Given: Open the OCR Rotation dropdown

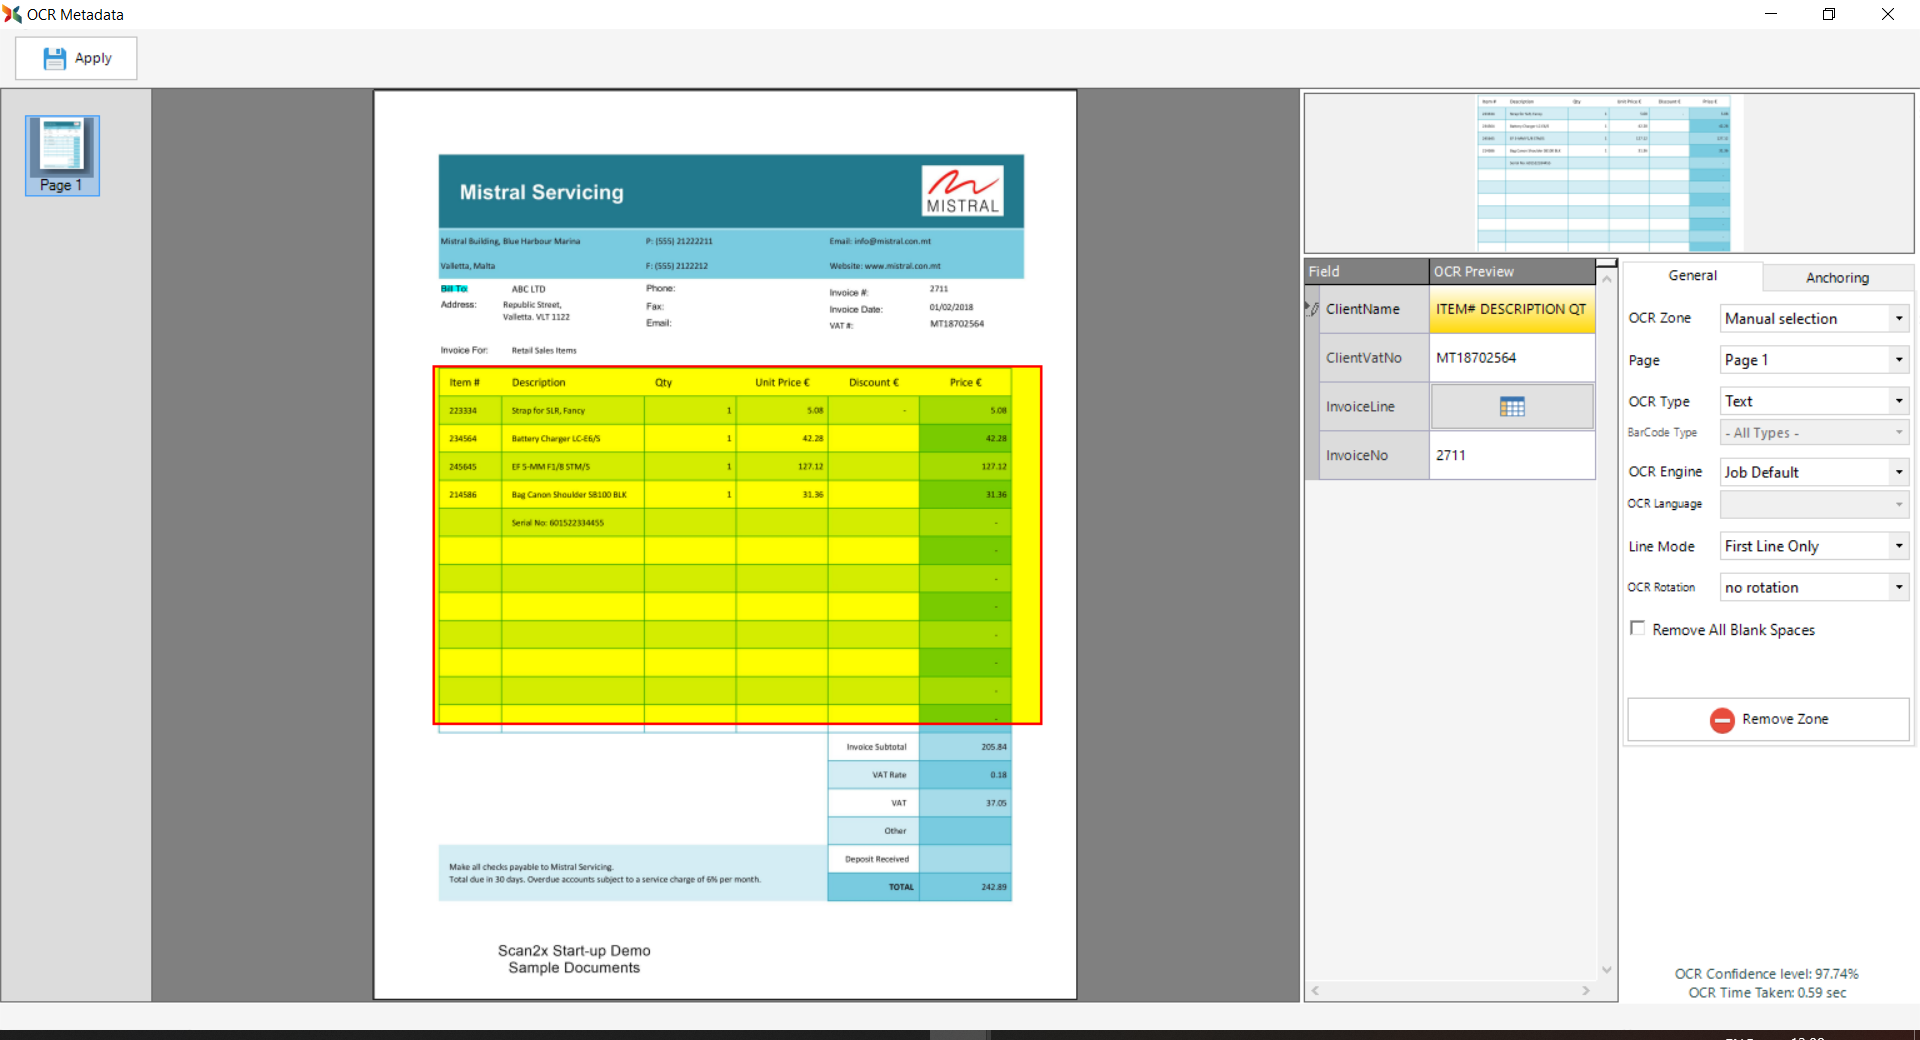Looking at the screenshot, I should coord(1898,588).
